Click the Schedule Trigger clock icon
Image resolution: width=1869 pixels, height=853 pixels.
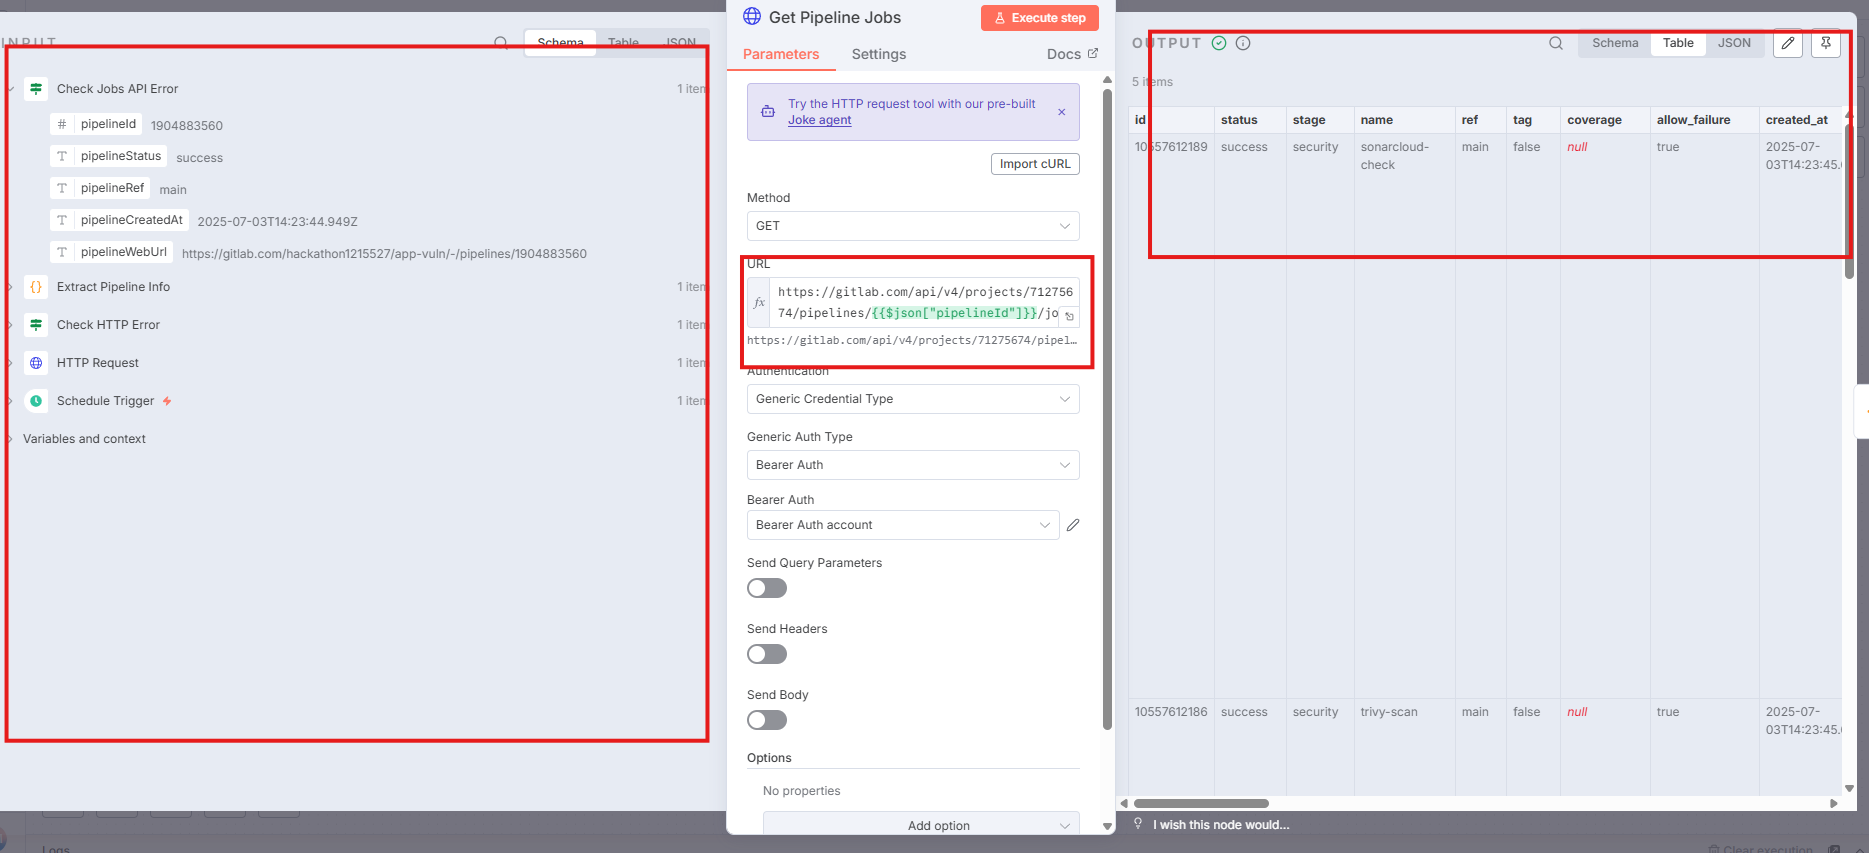[36, 401]
